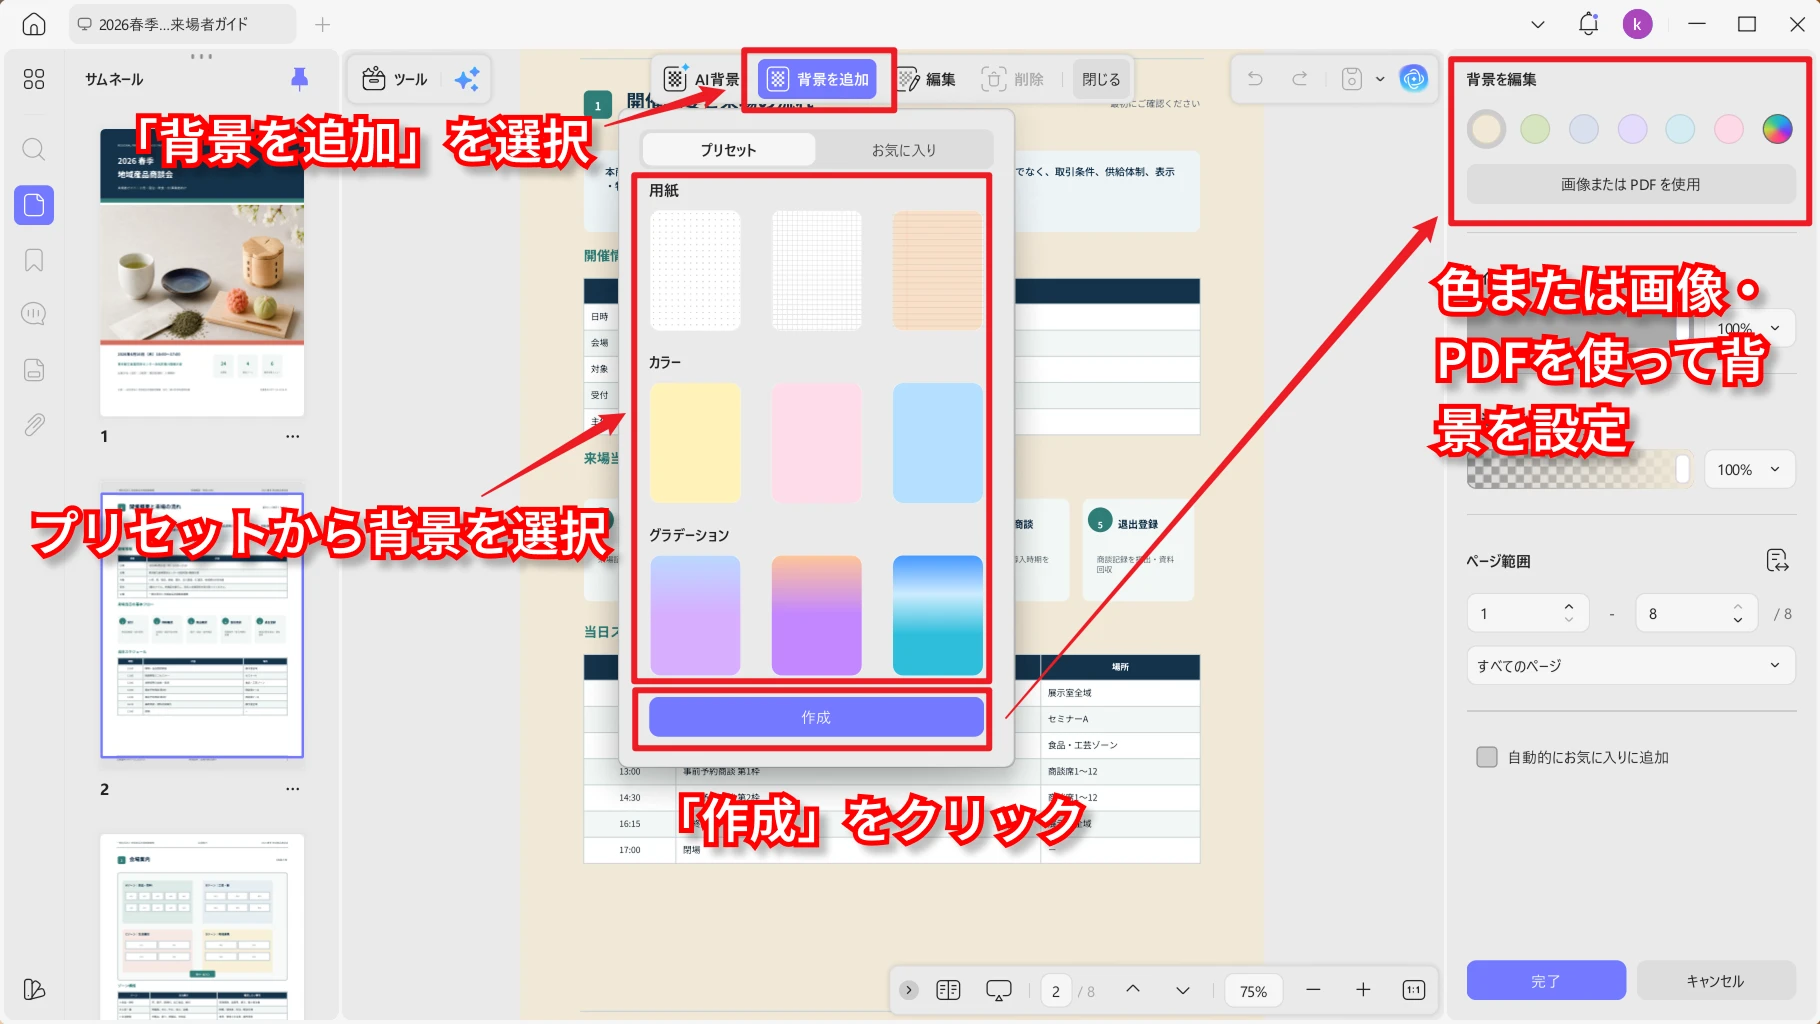Screen dimensions: 1820x1024
Task: Switch to お気に入り tab
Action: 904,150
